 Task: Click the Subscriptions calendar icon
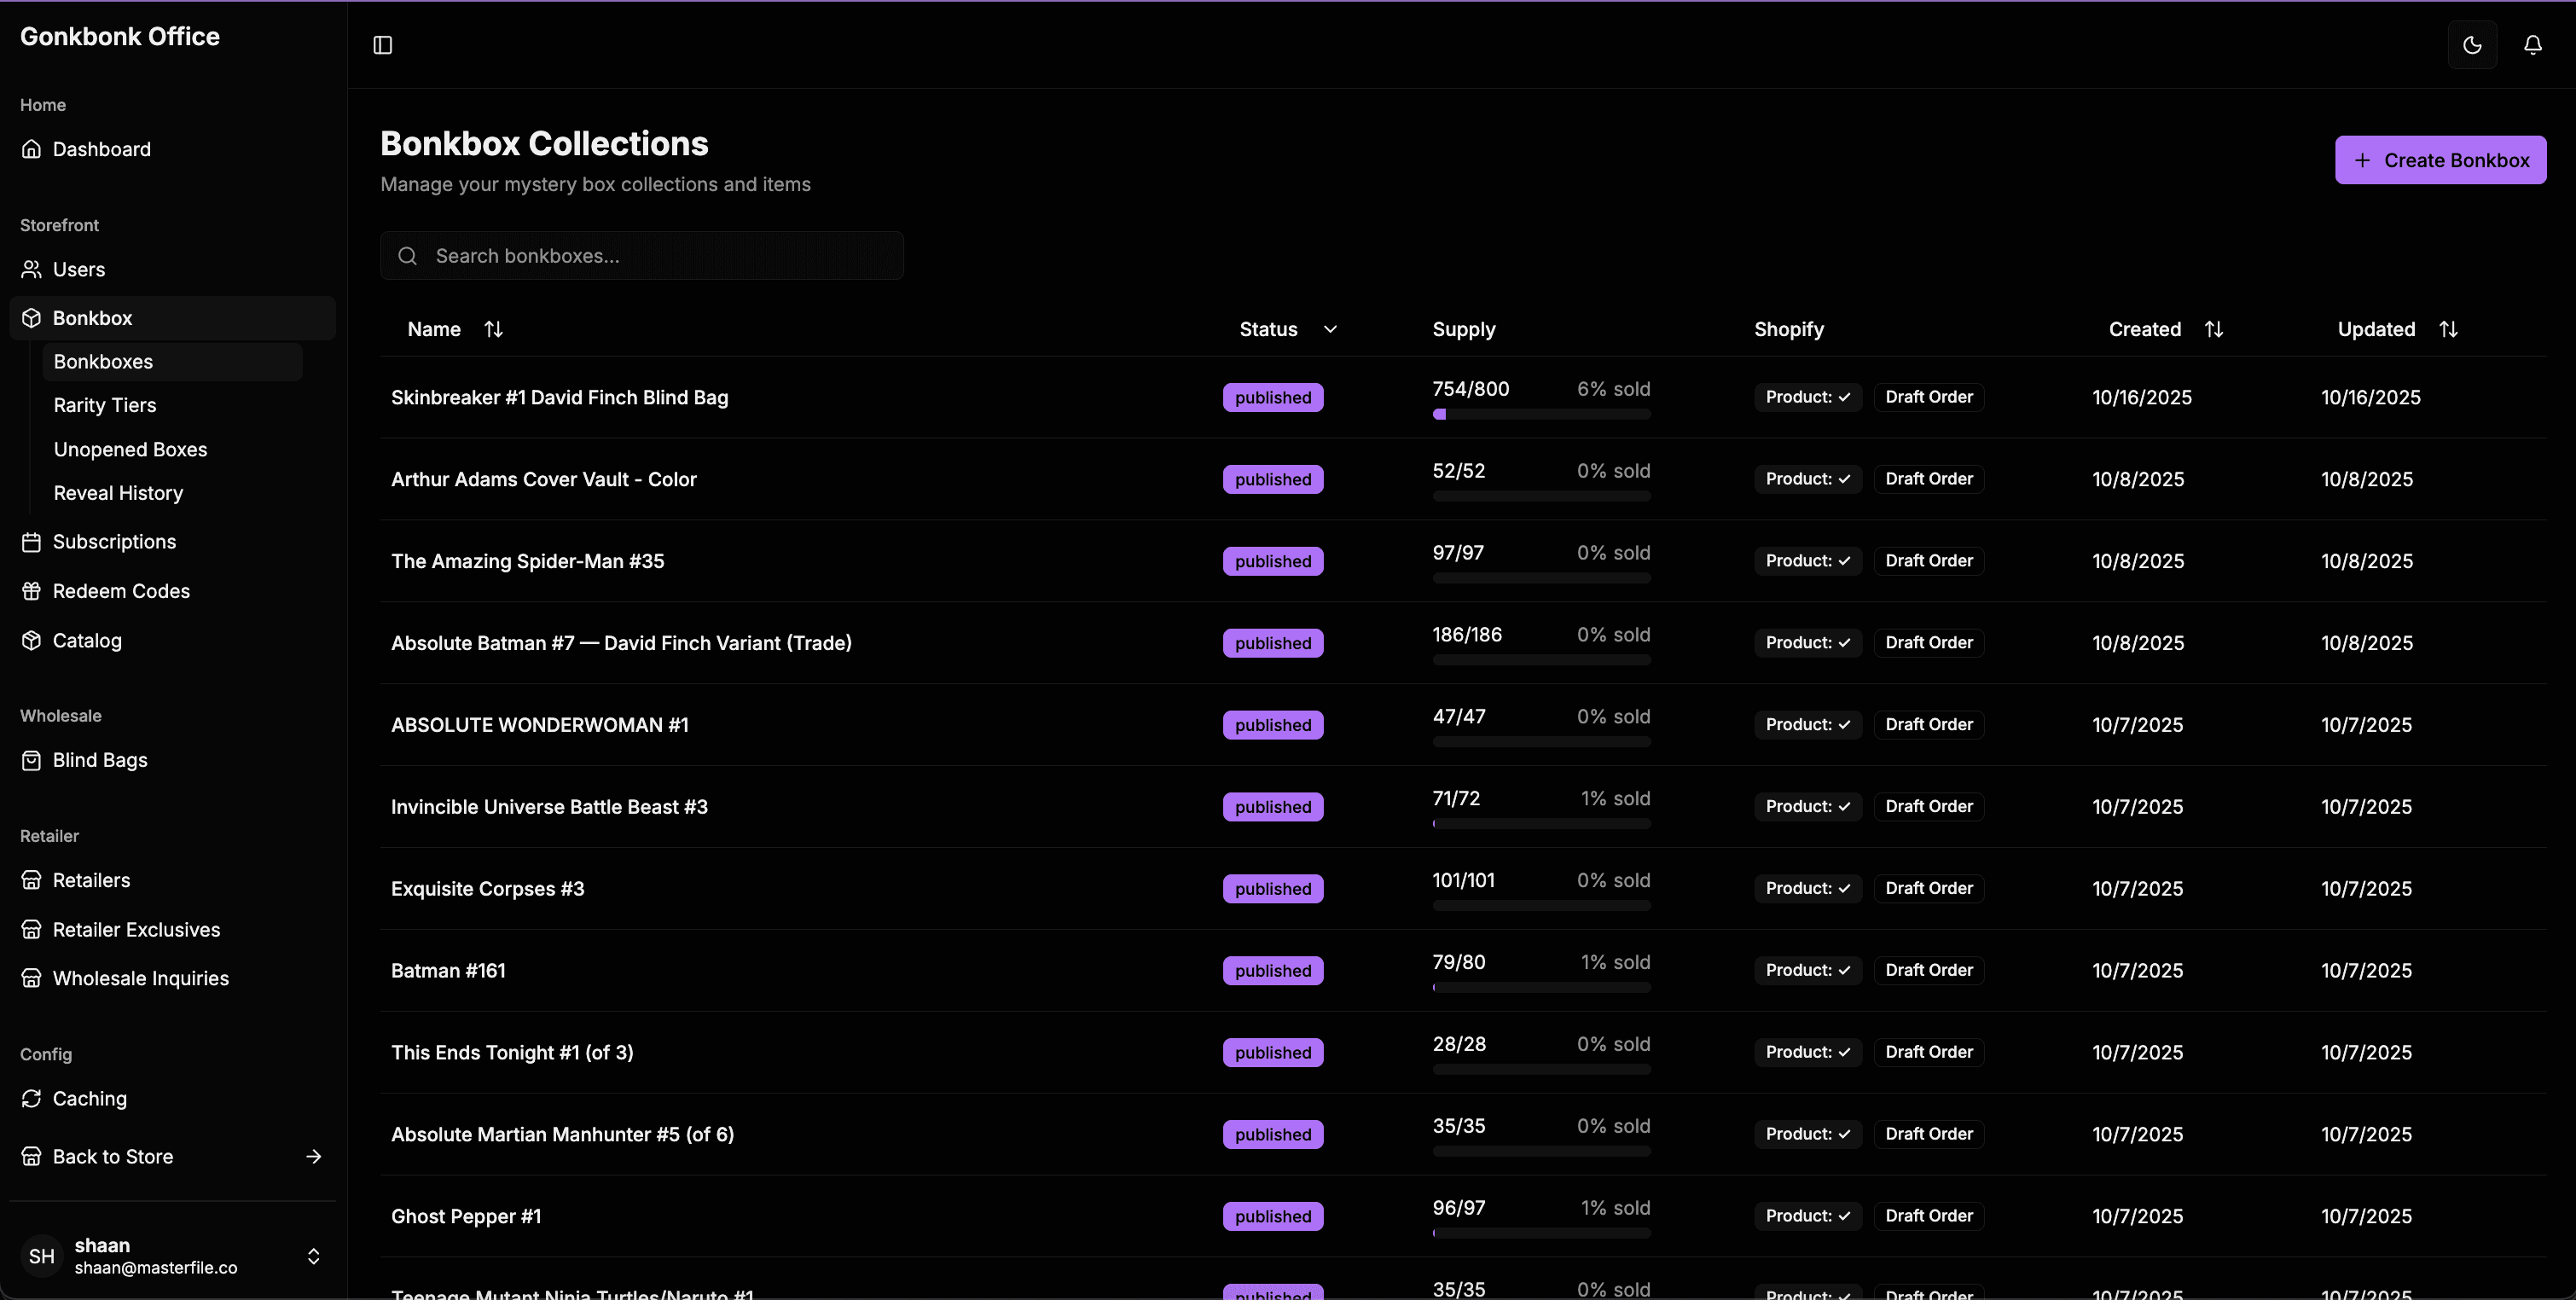(32, 542)
